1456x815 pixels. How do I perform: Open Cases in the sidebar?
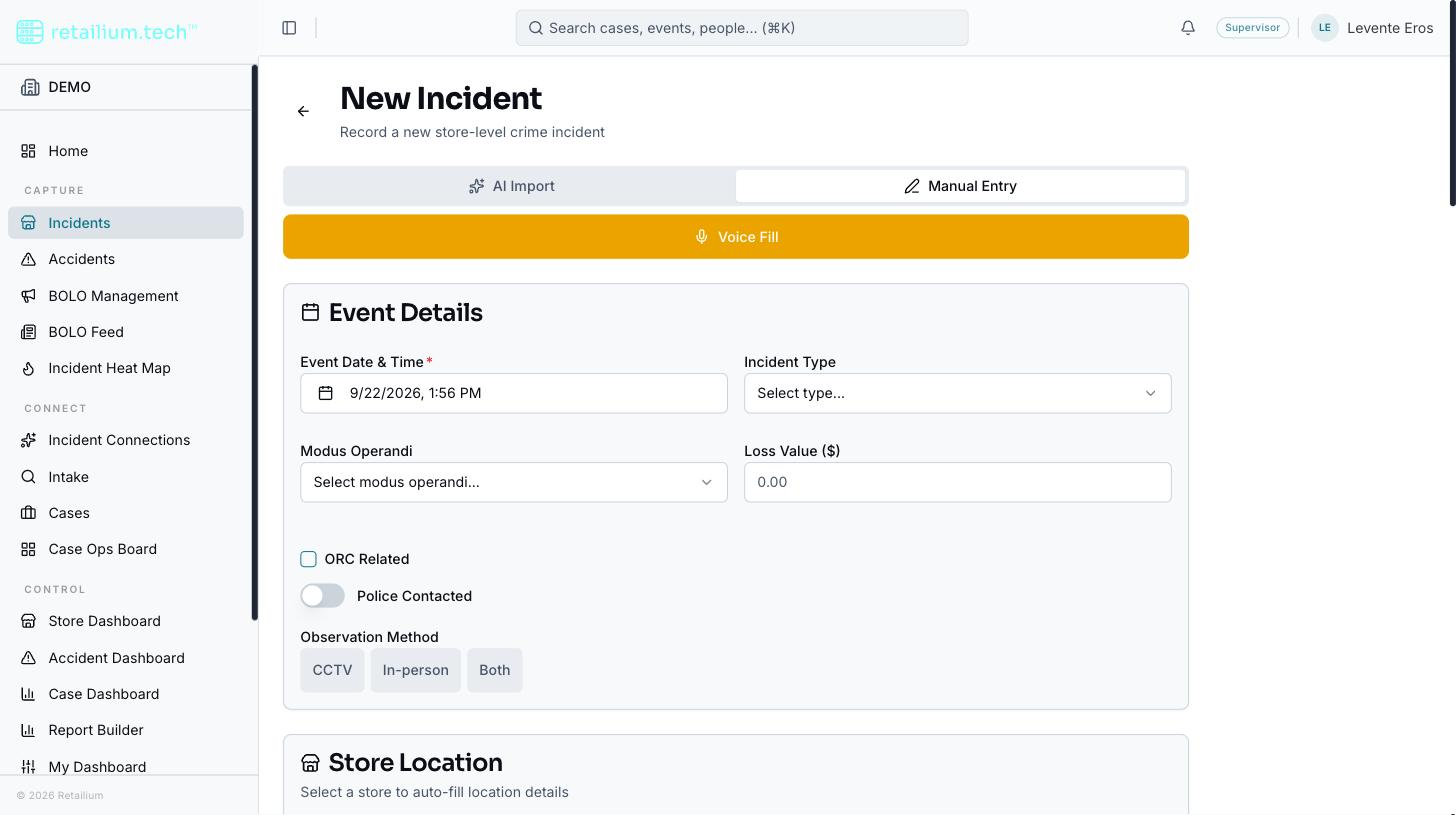point(126,513)
